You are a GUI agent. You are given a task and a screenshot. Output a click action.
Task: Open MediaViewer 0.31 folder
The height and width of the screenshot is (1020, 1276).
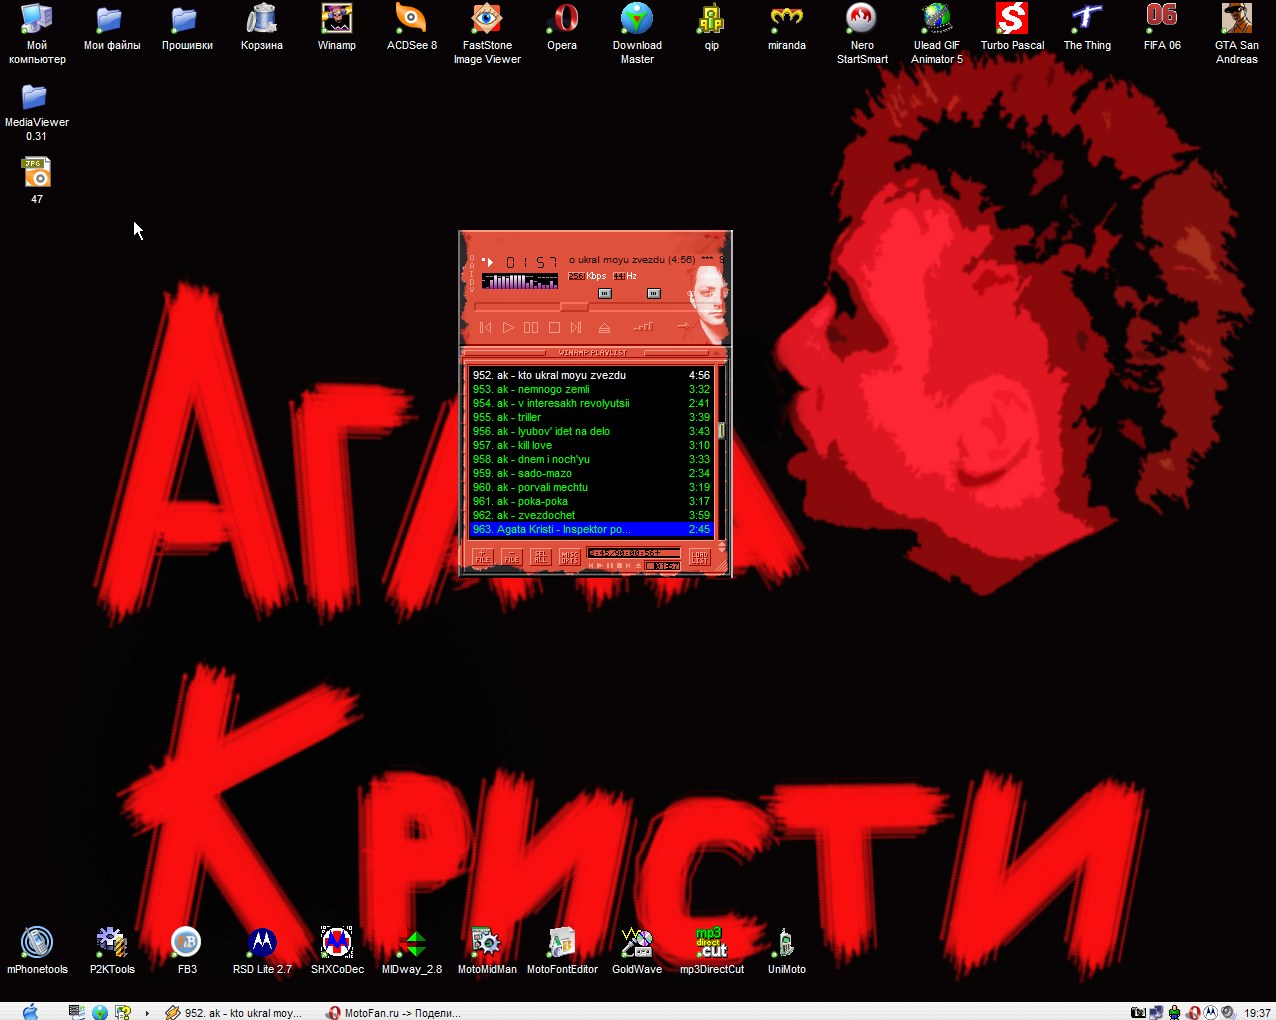[x=37, y=111]
